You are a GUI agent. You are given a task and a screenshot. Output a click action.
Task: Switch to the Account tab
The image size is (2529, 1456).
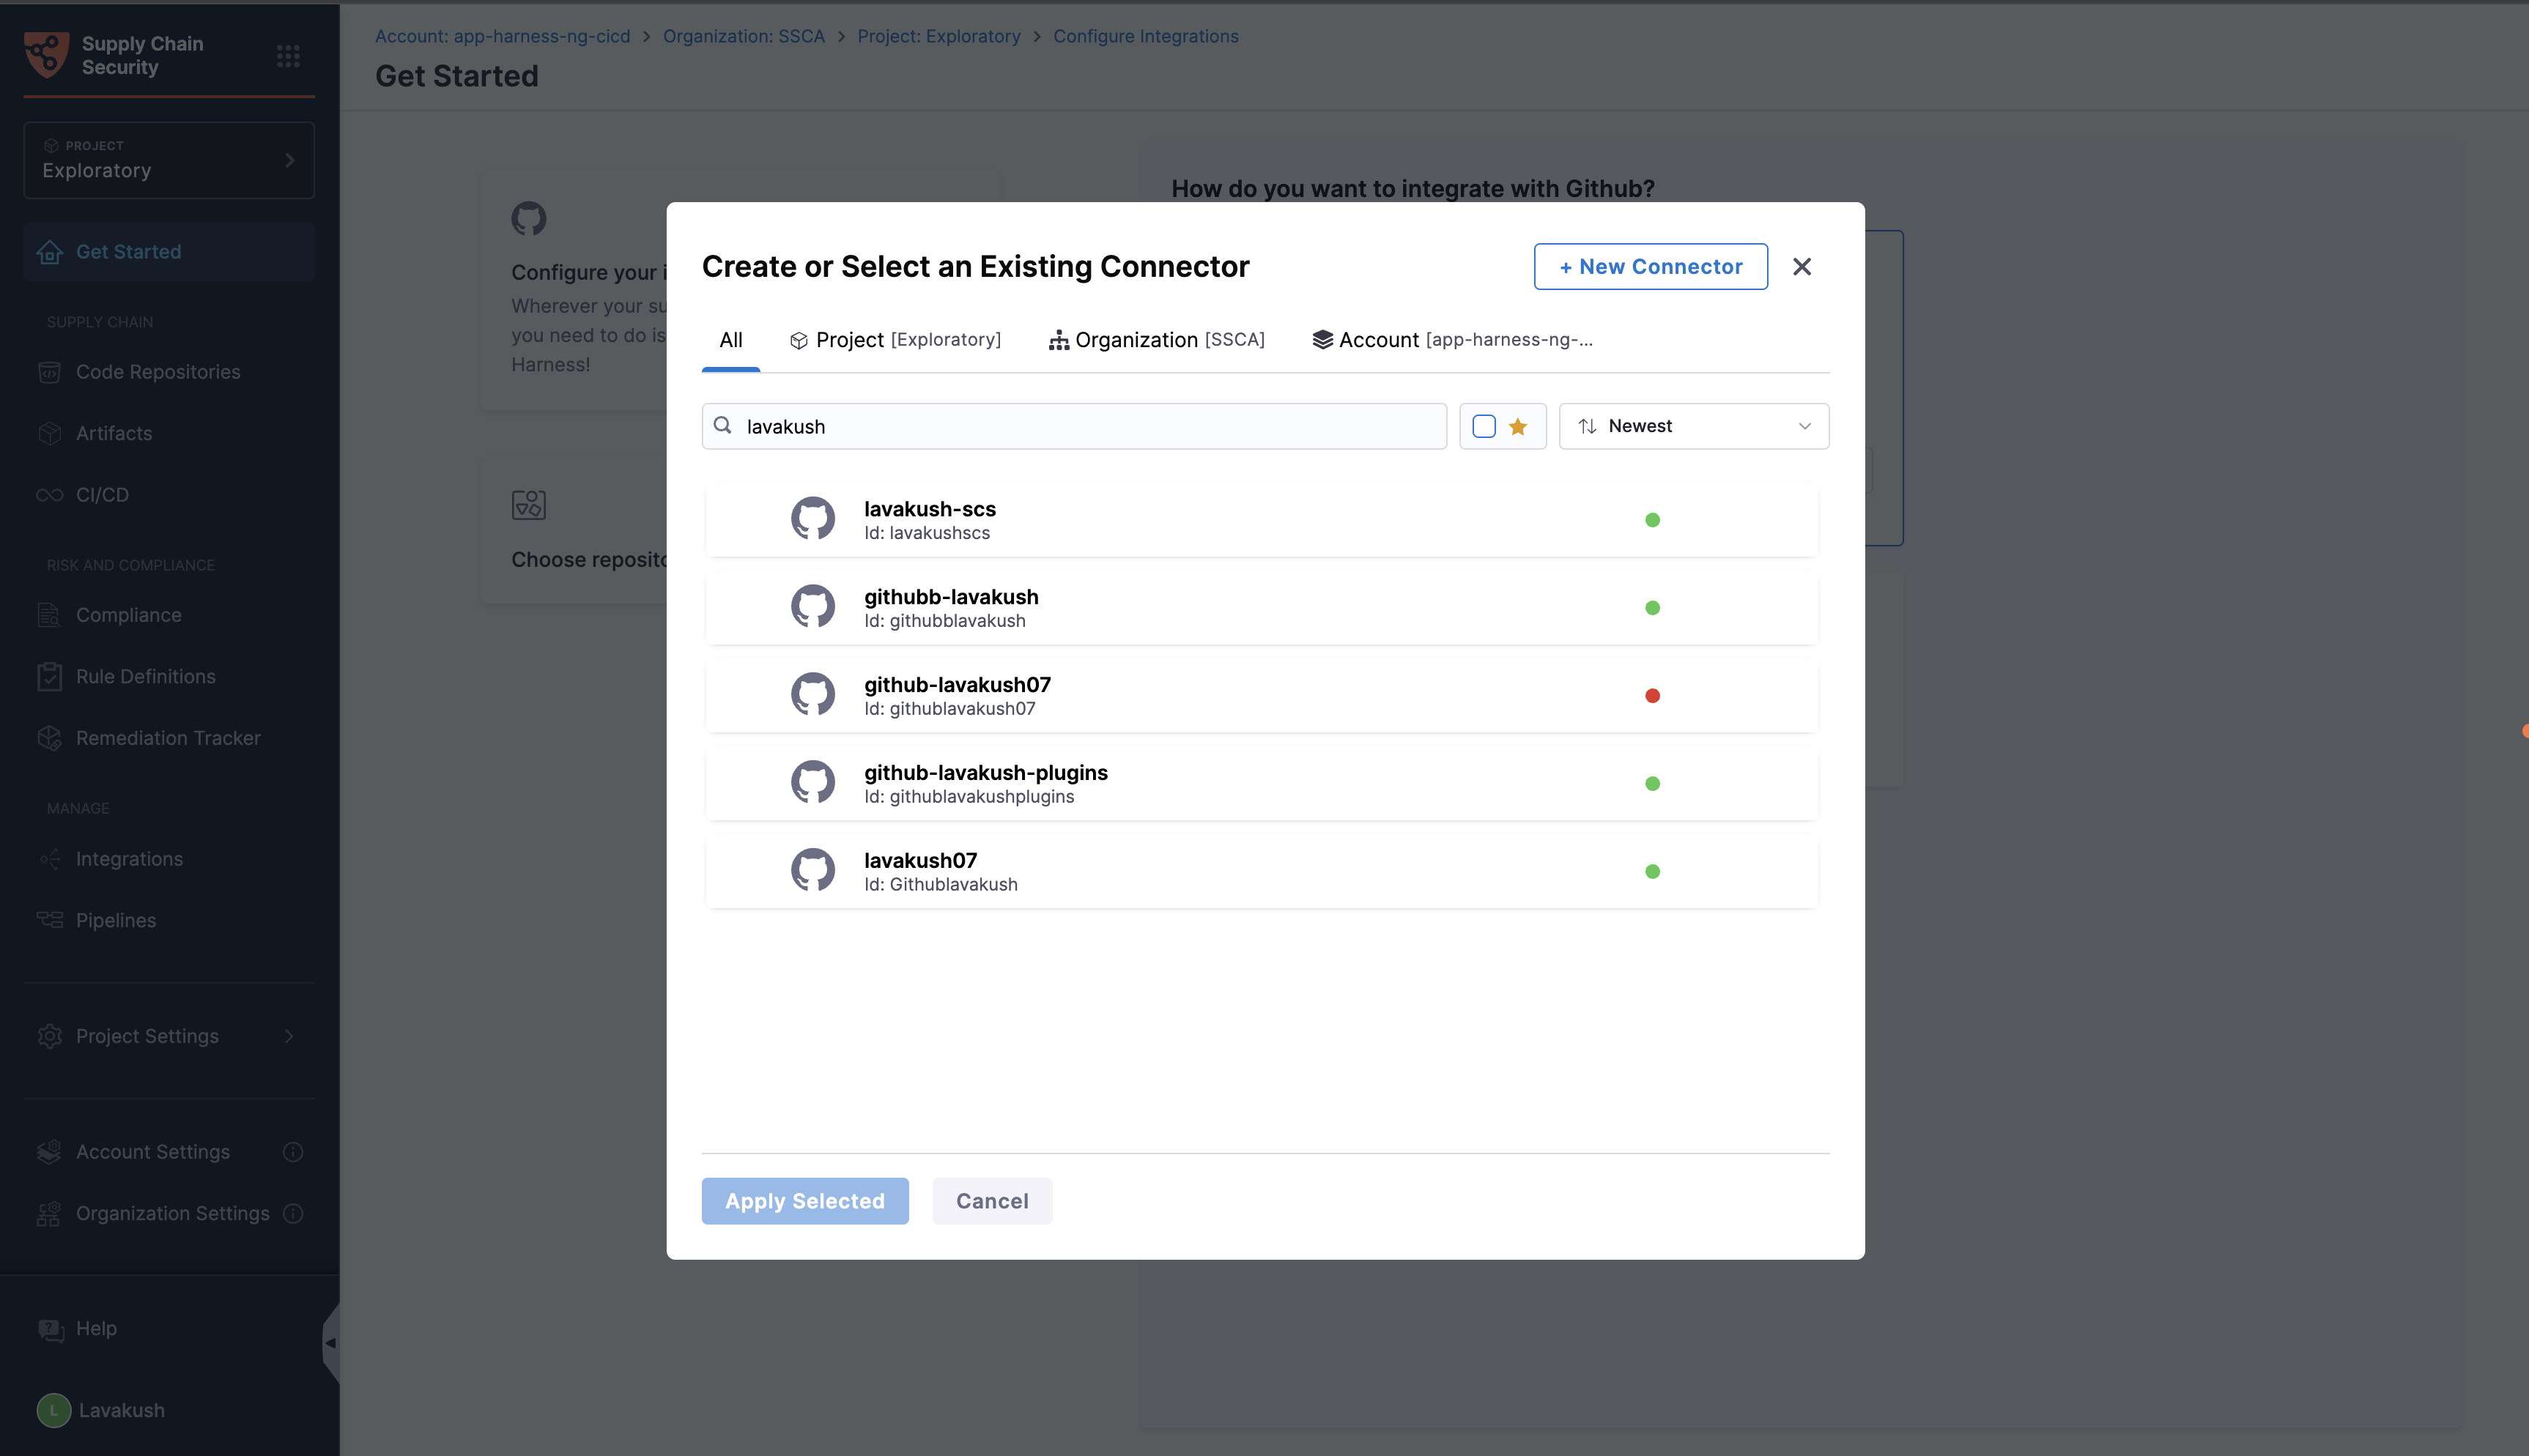[x=1453, y=340]
